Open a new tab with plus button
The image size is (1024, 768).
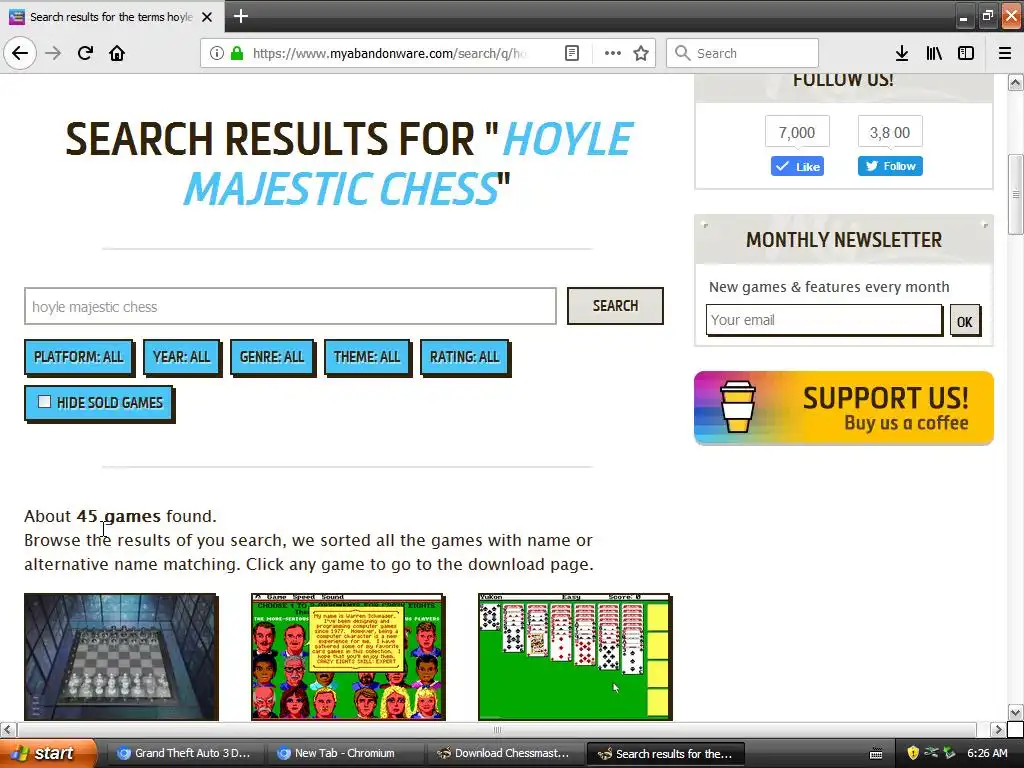point(241,16)
